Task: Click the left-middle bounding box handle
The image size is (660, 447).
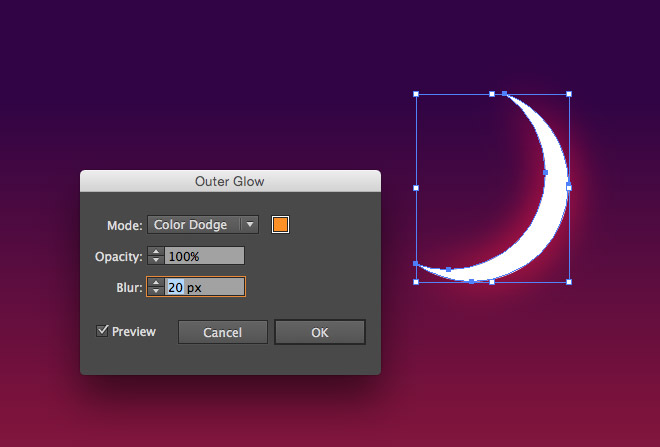Action: tap(416, 188)
